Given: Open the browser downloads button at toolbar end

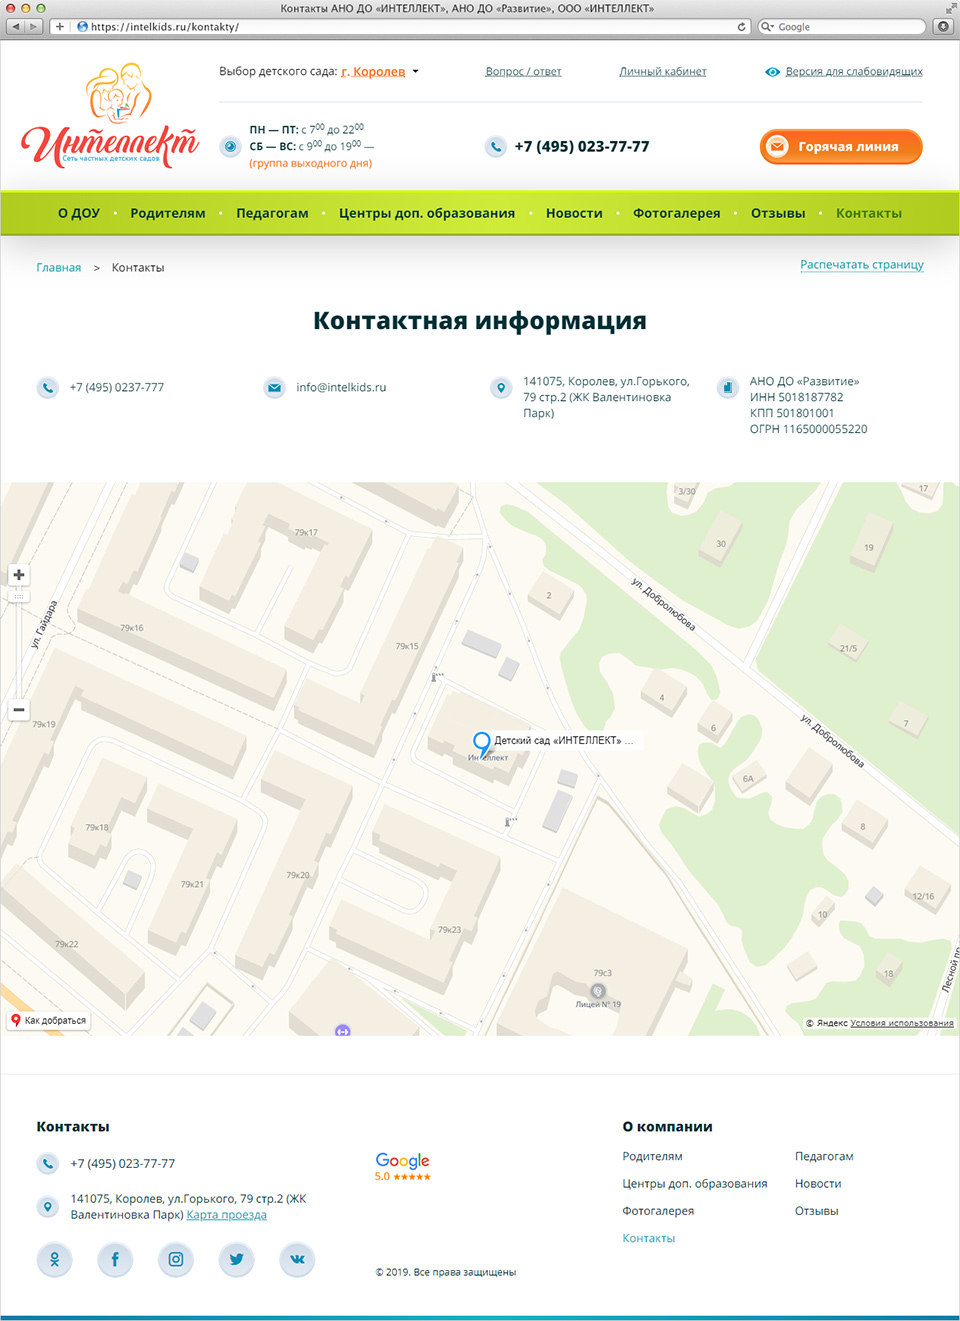Looking at the screenshot, I should click(943, 27).
